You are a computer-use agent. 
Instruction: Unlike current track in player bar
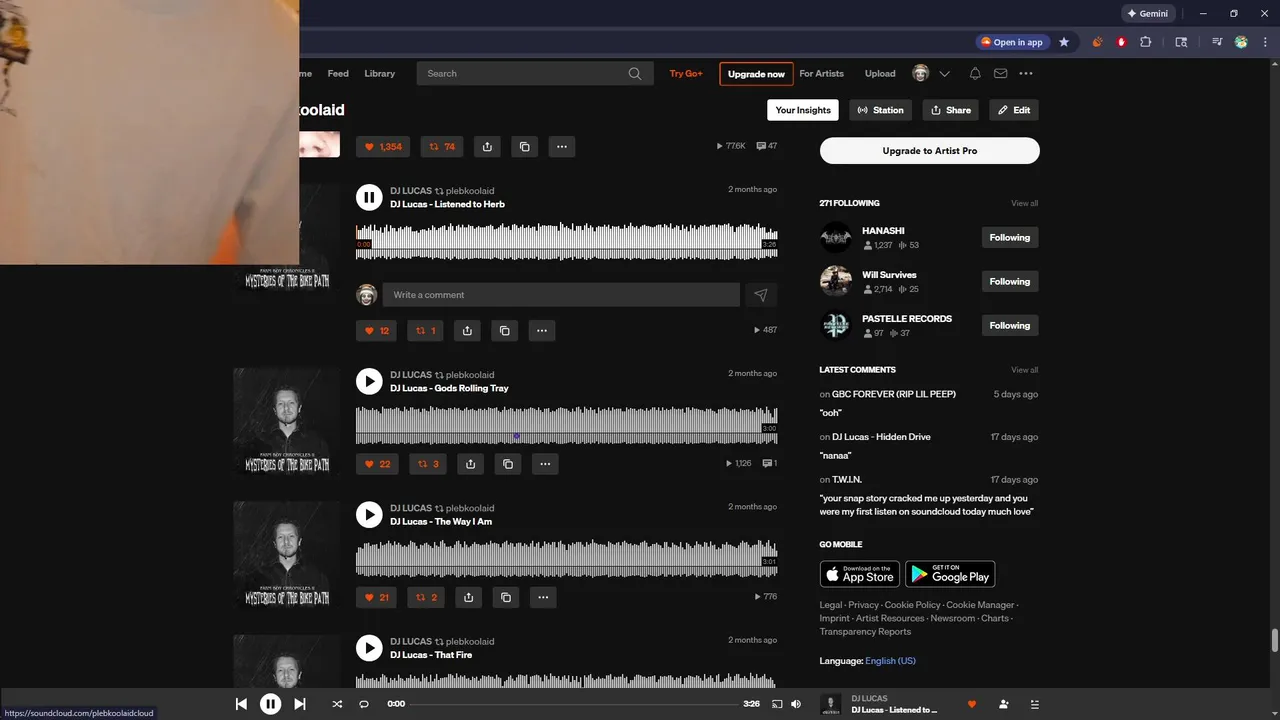coord(971,704)
